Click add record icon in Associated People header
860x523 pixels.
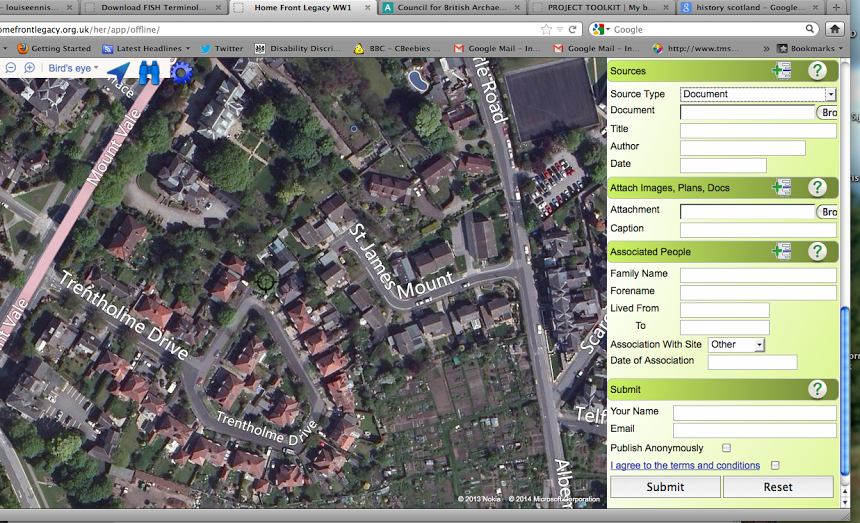click(x=781, y=252)
